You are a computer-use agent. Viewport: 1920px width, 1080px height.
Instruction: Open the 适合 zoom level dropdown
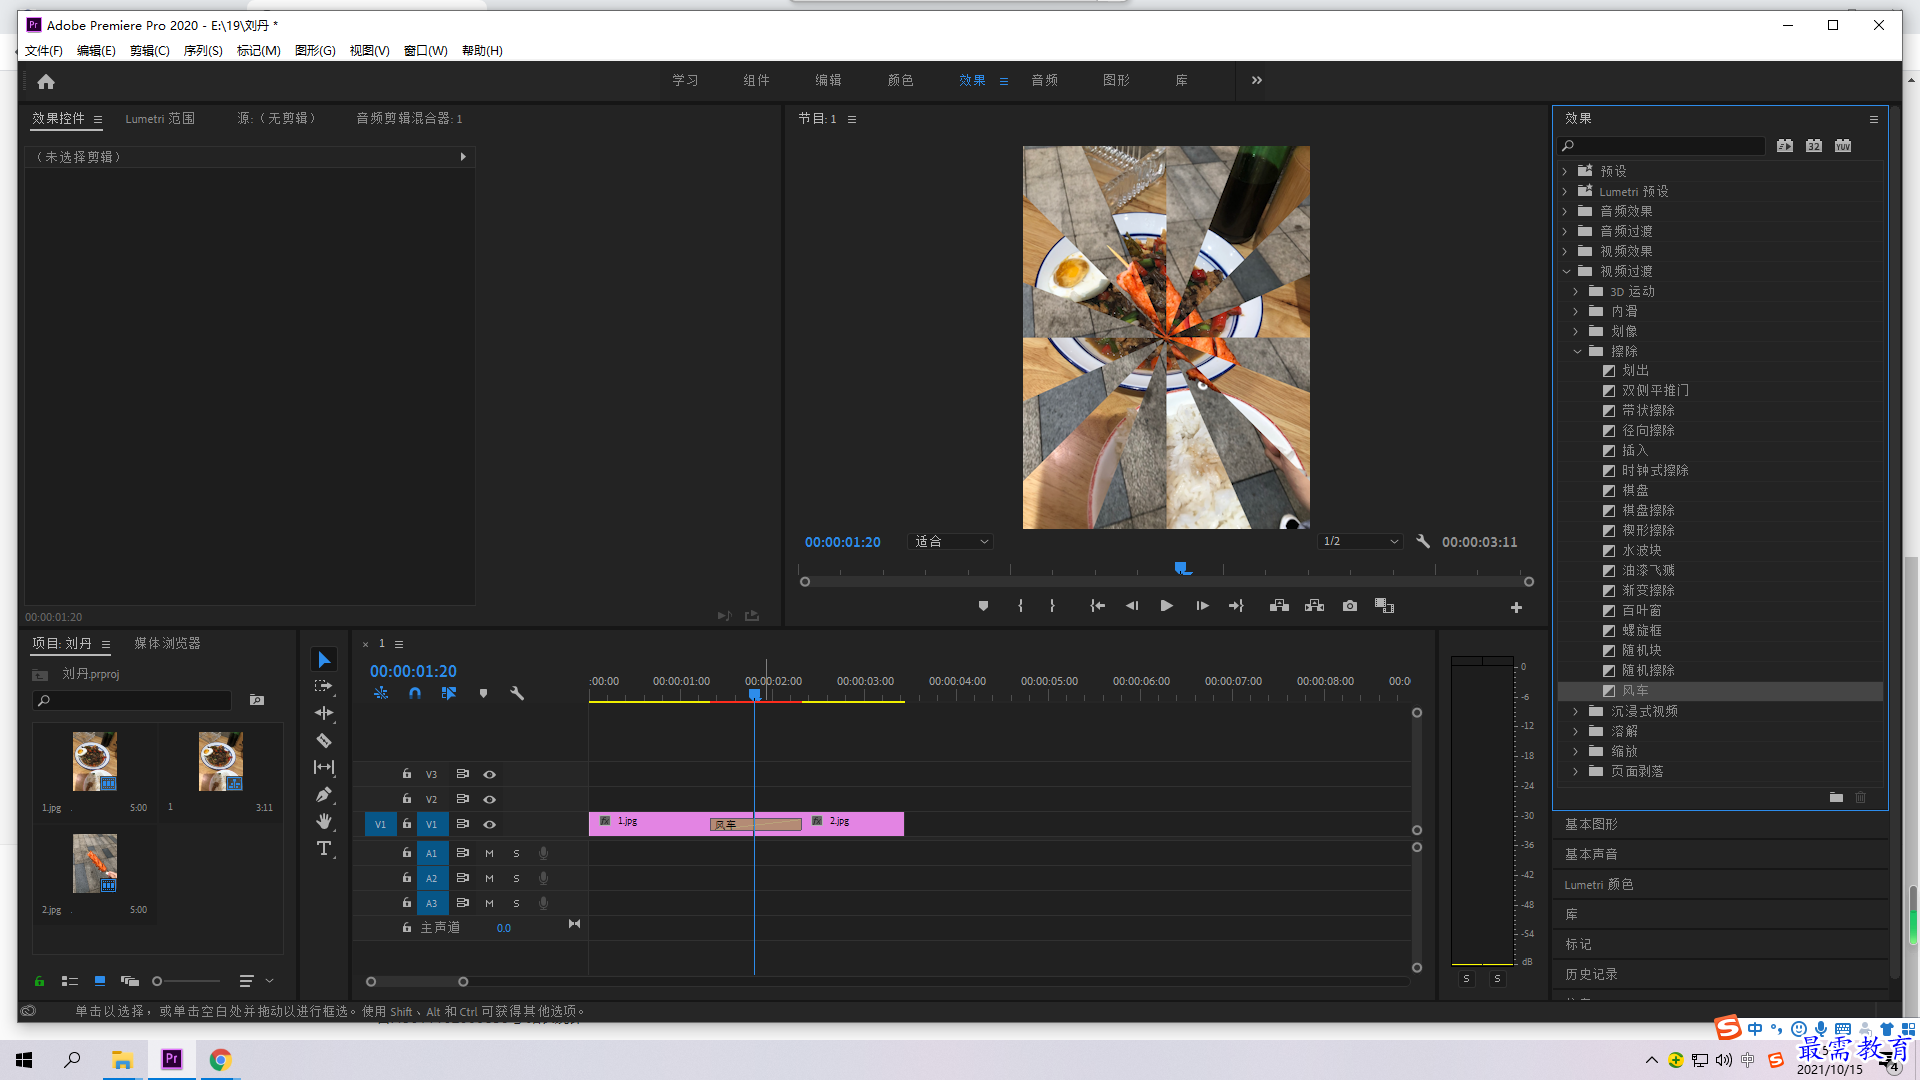(950, 541)
